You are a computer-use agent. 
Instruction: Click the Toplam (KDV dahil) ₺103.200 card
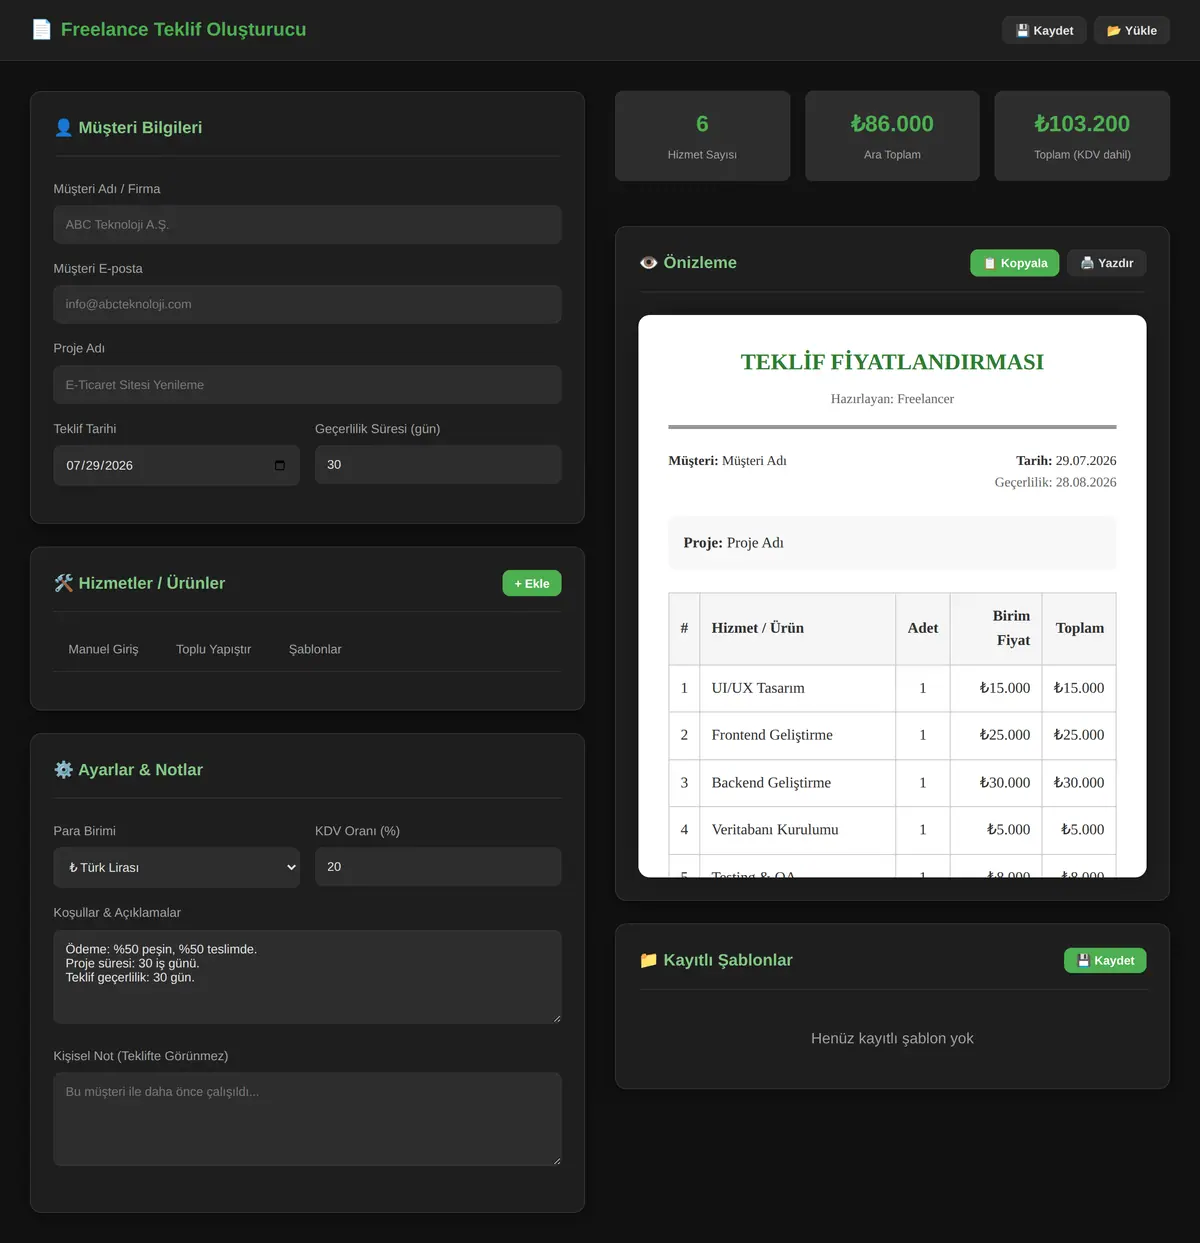point(1082,136)
